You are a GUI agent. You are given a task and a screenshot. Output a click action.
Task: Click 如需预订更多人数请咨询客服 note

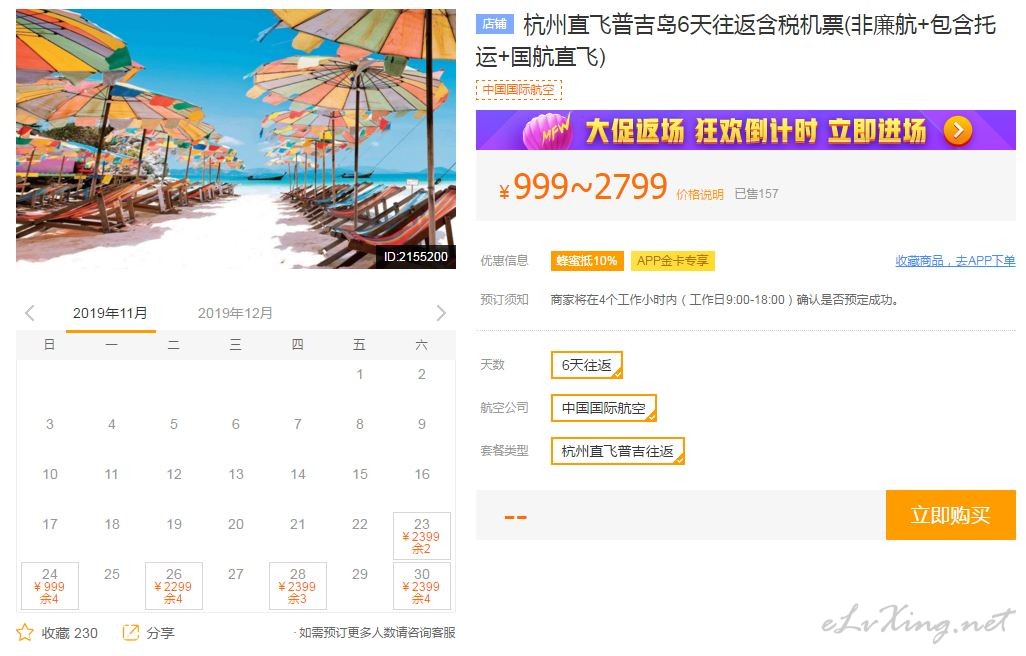(x=376, y=632)
